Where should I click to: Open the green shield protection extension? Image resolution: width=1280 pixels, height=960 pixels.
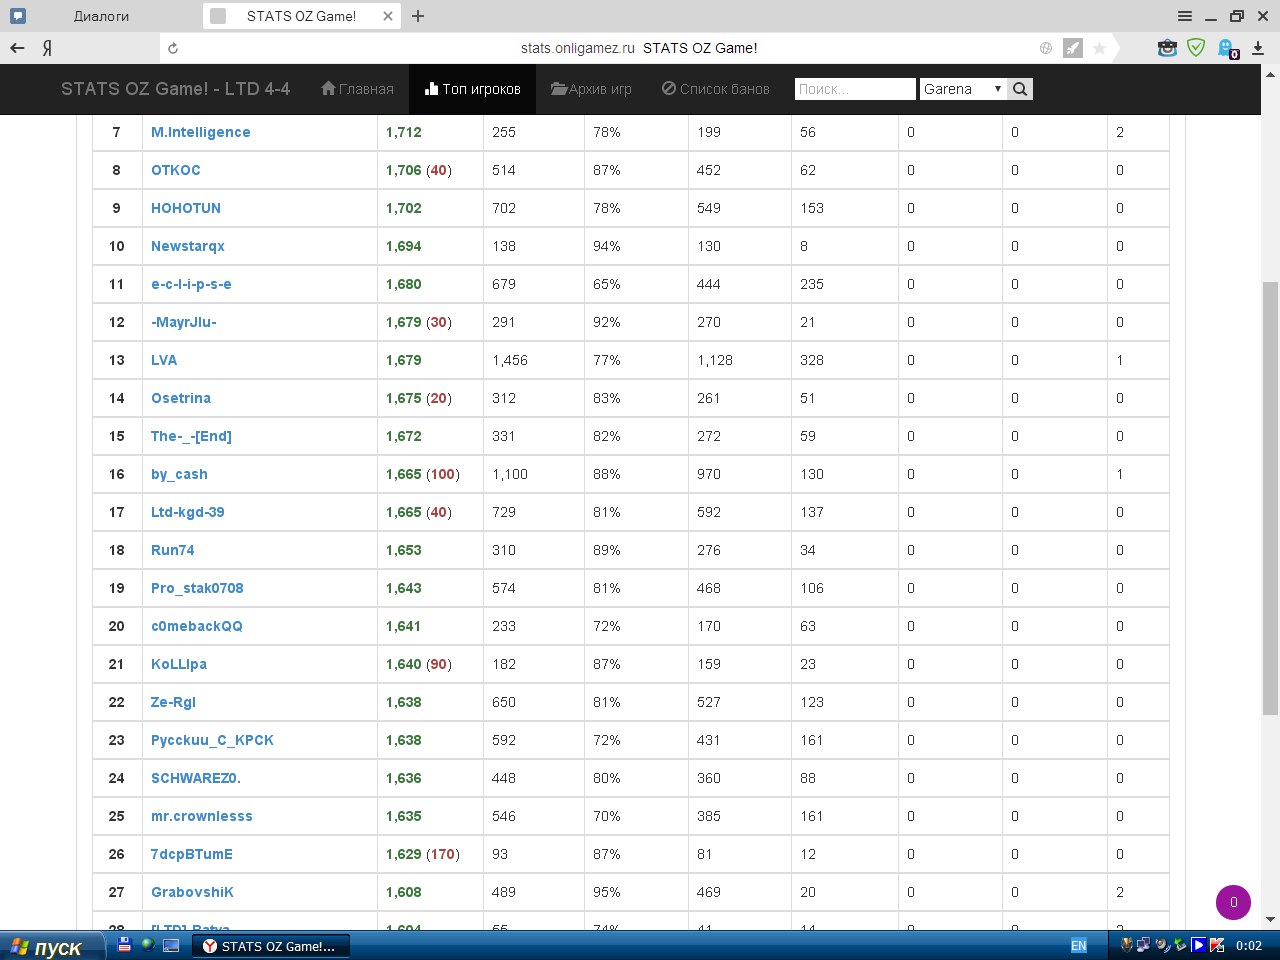[x=1196, y=48]
